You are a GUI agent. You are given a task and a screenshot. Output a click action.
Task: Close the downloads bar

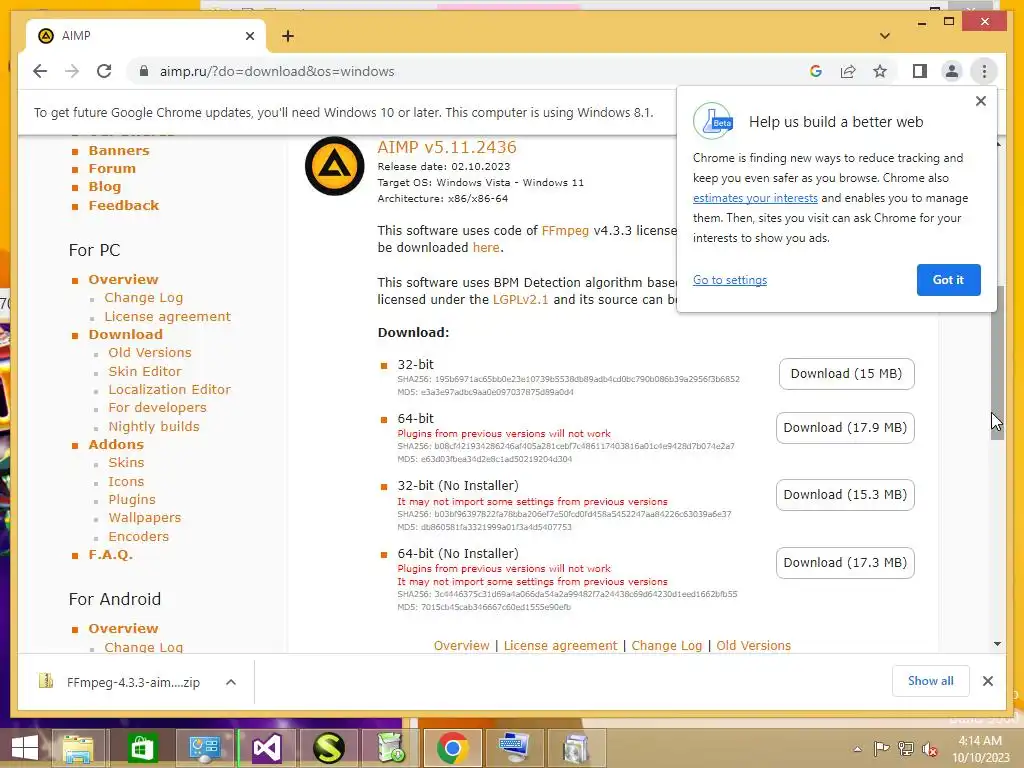point(987,681)
